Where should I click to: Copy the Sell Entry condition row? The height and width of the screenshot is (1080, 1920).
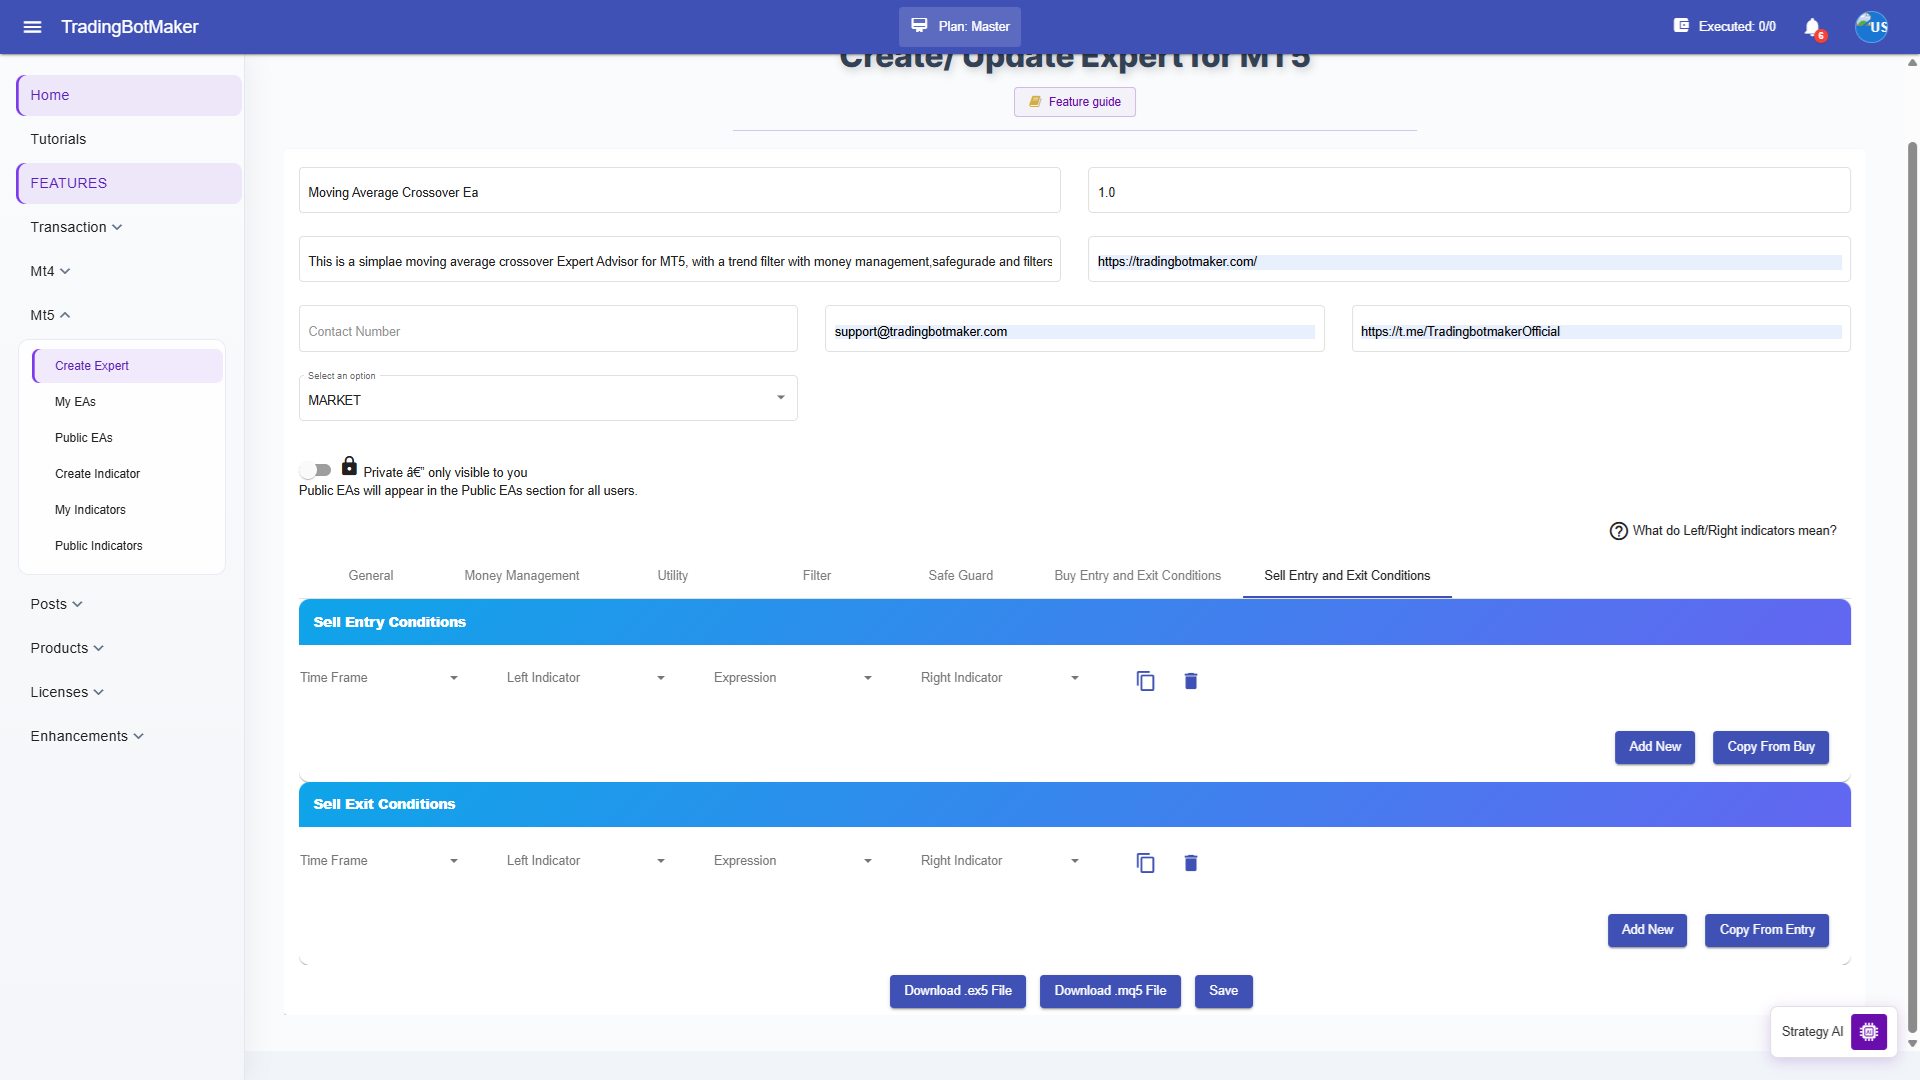coord(1146,681)
